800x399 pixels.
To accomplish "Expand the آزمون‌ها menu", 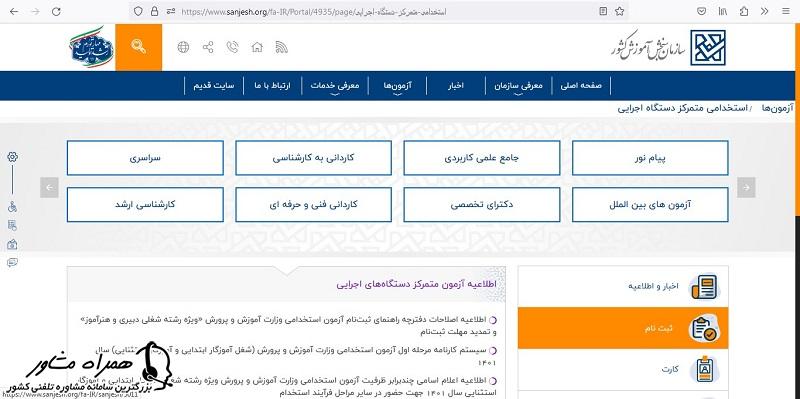I will (397, 86).
